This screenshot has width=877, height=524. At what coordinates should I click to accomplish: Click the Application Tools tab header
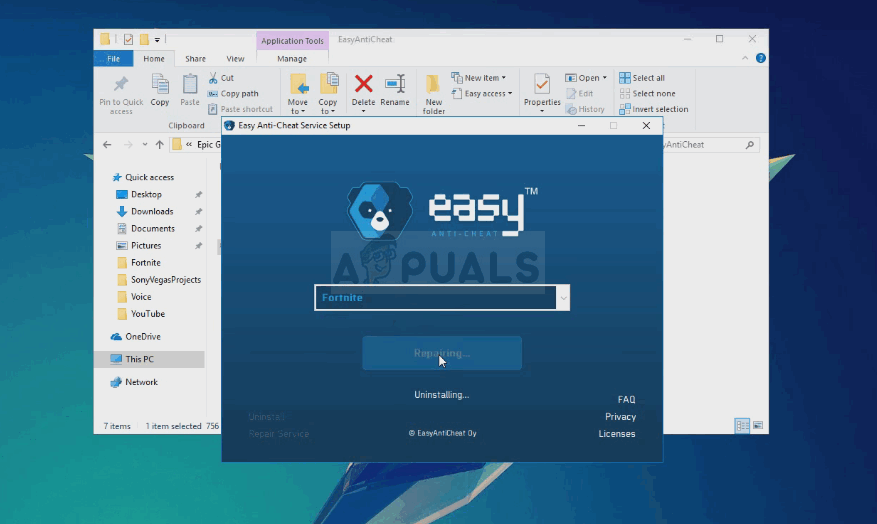point(293,41)
